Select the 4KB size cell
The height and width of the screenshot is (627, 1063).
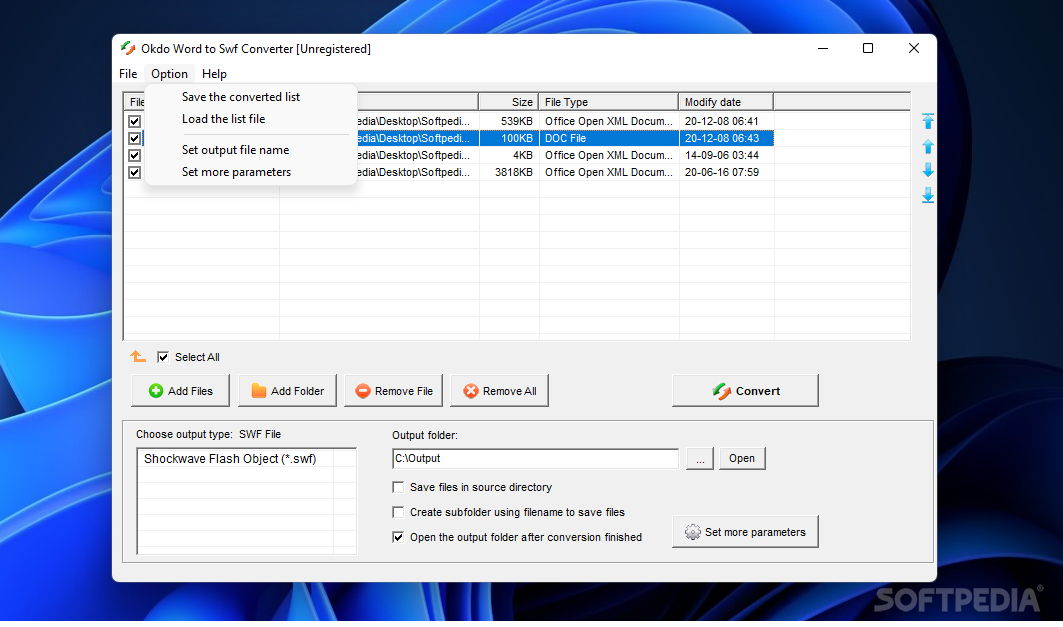pos(509,155)
